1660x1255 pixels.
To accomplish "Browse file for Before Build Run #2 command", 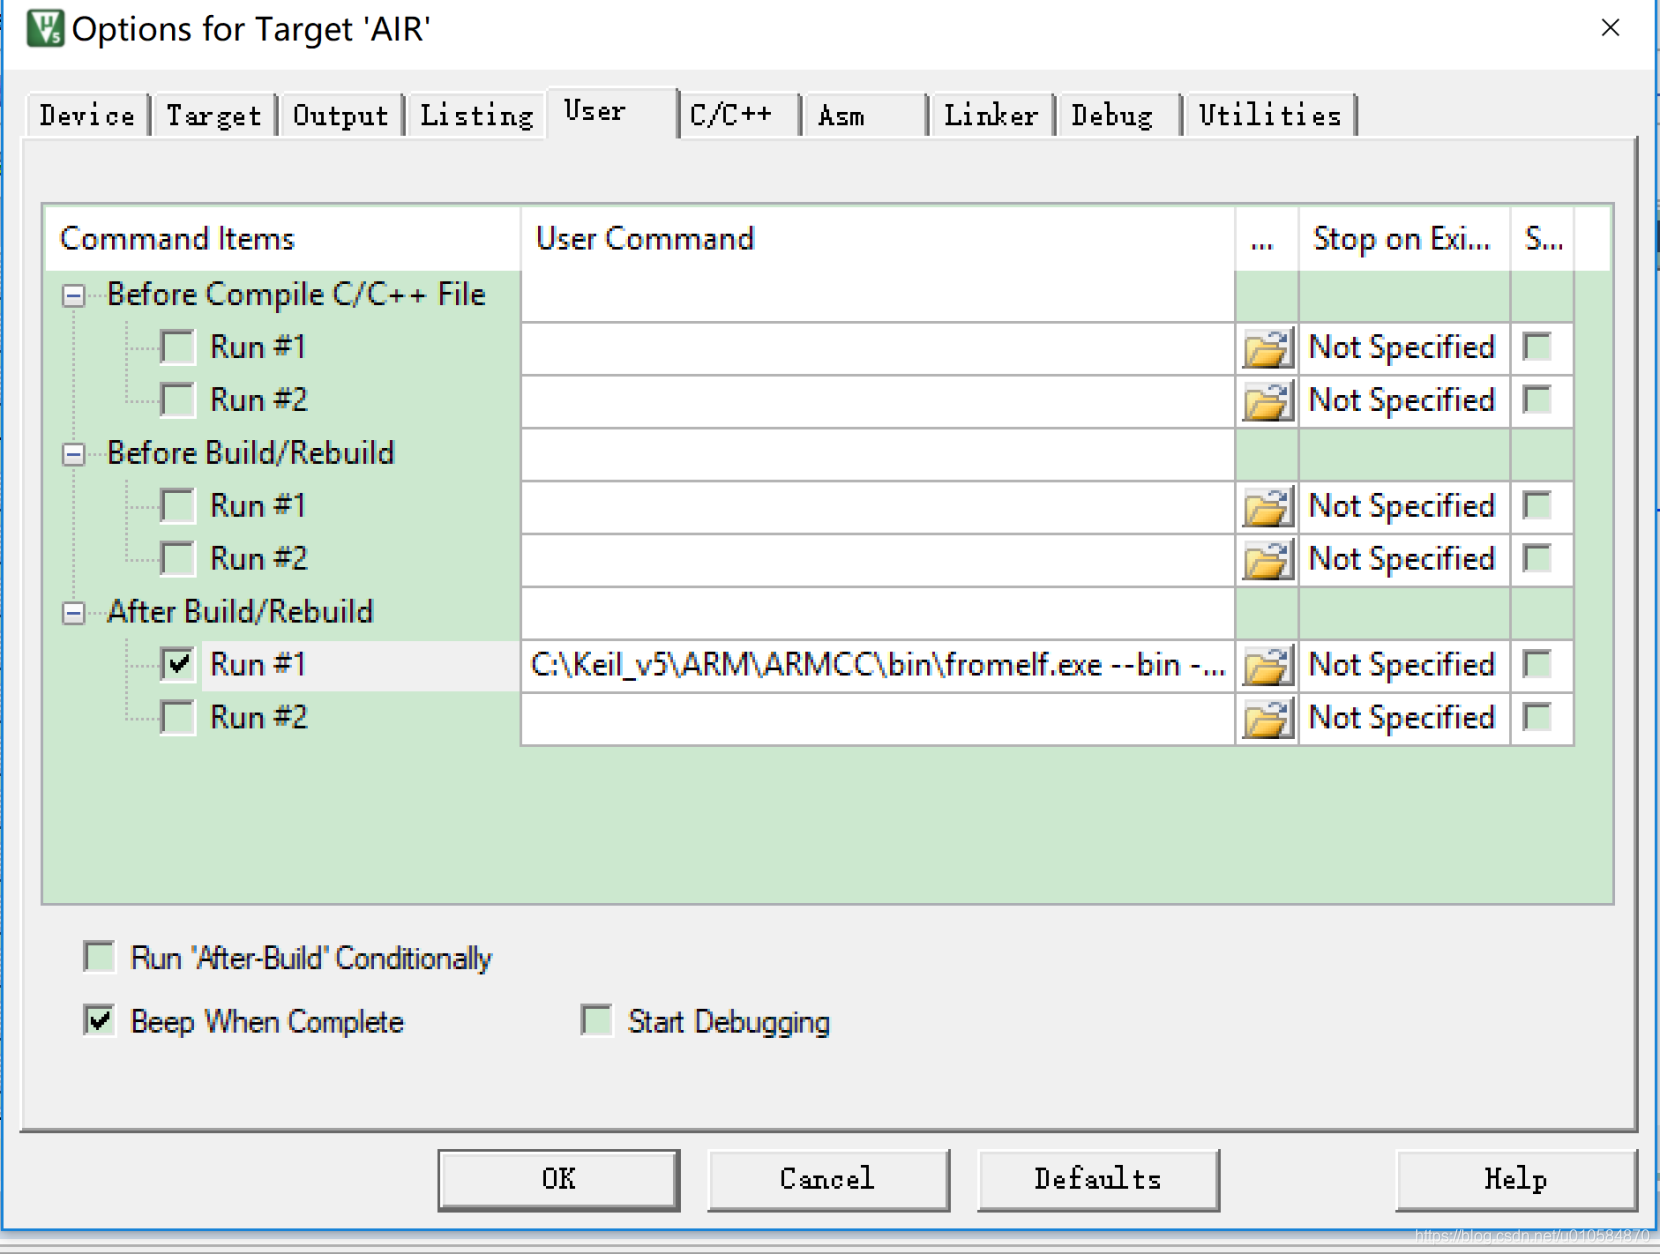I will pyautogui.click(x=1267, y=560).
